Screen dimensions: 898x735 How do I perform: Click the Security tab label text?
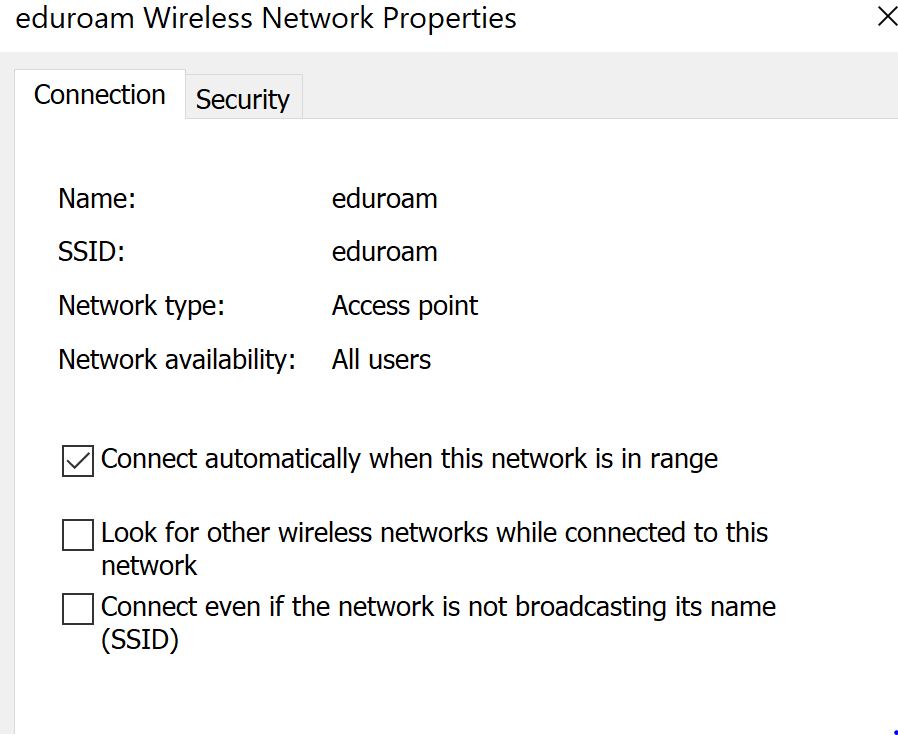243,98
